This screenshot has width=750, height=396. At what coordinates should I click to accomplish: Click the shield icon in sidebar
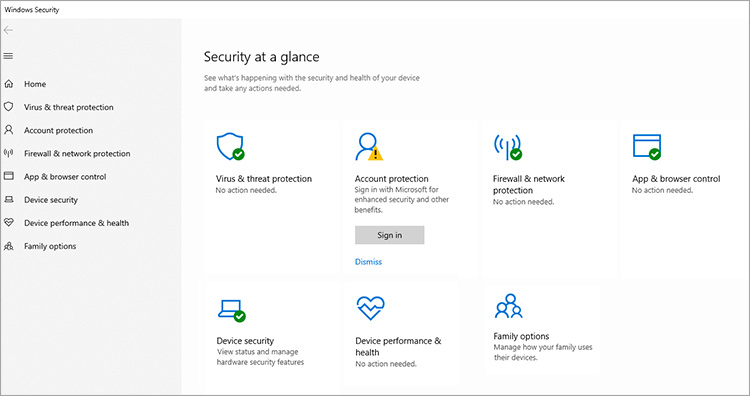(x=9, y=107)
